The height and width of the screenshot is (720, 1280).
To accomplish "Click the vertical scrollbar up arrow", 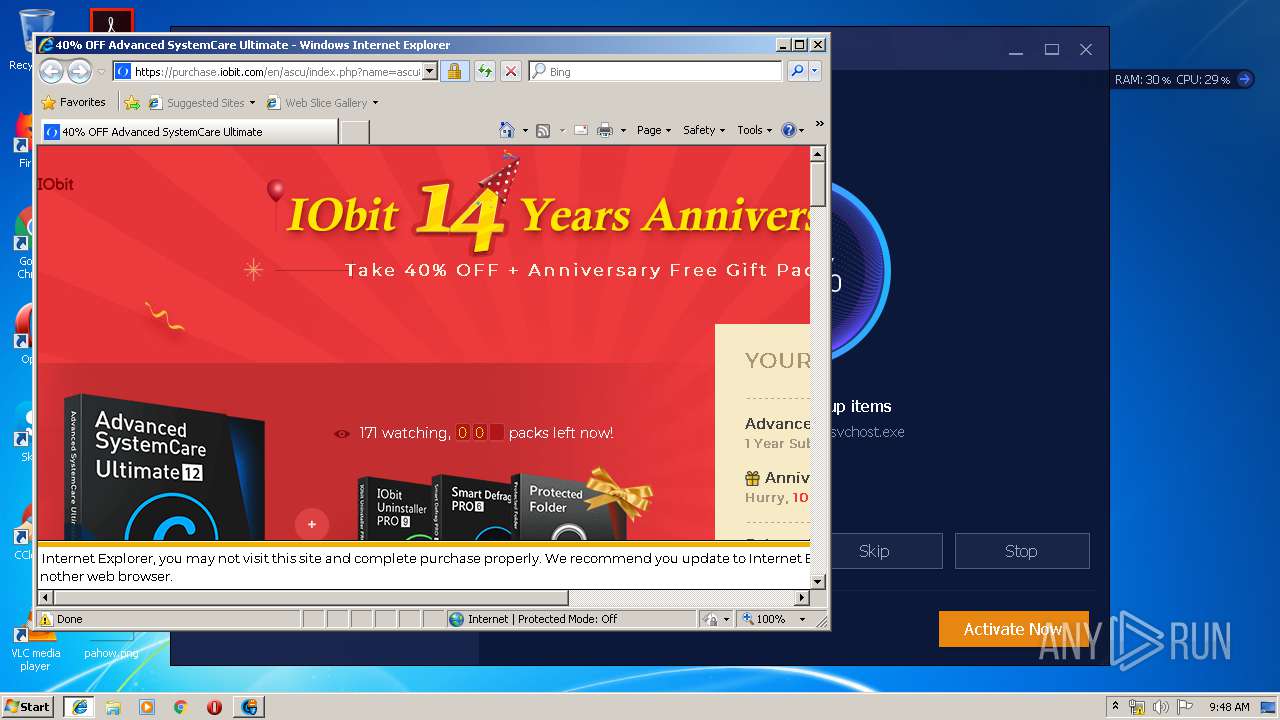I will pyautogui.click(x=818, y=155).
